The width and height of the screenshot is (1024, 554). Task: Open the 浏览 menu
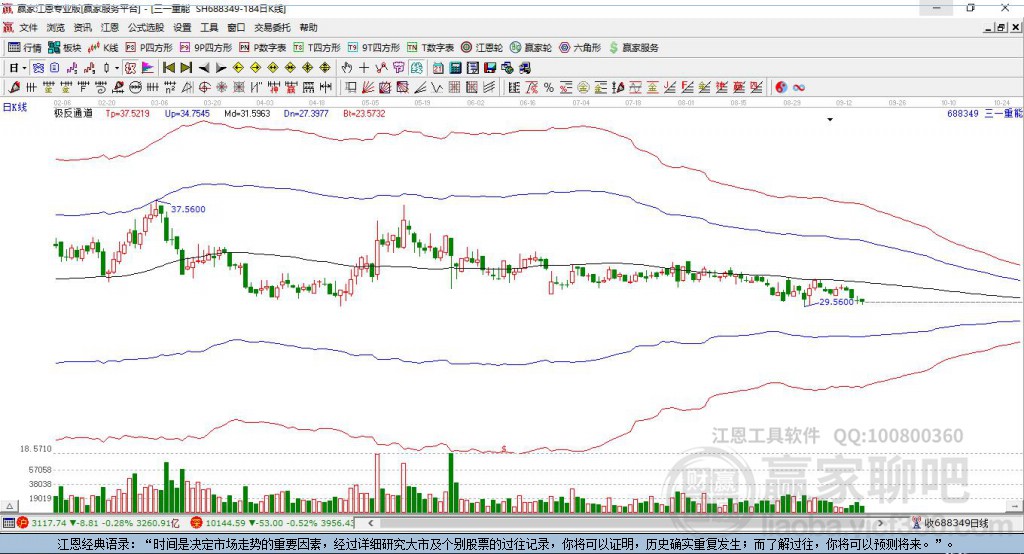56,27
